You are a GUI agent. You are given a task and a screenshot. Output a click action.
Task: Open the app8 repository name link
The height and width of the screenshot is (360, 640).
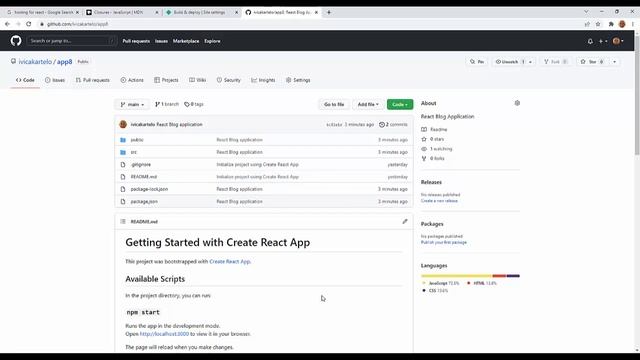[x=64, y=62]
